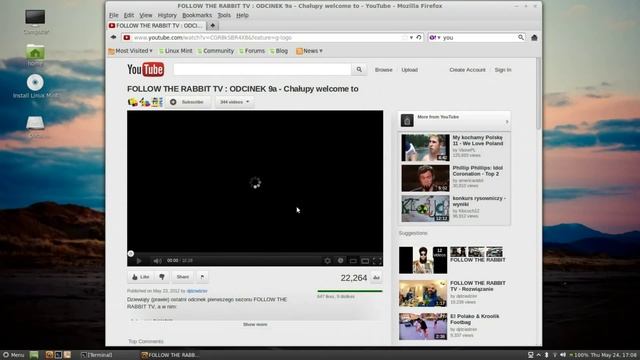The image size is (640, 360).
Task: Open Computer desktop icon
Action: coord(36,21)
